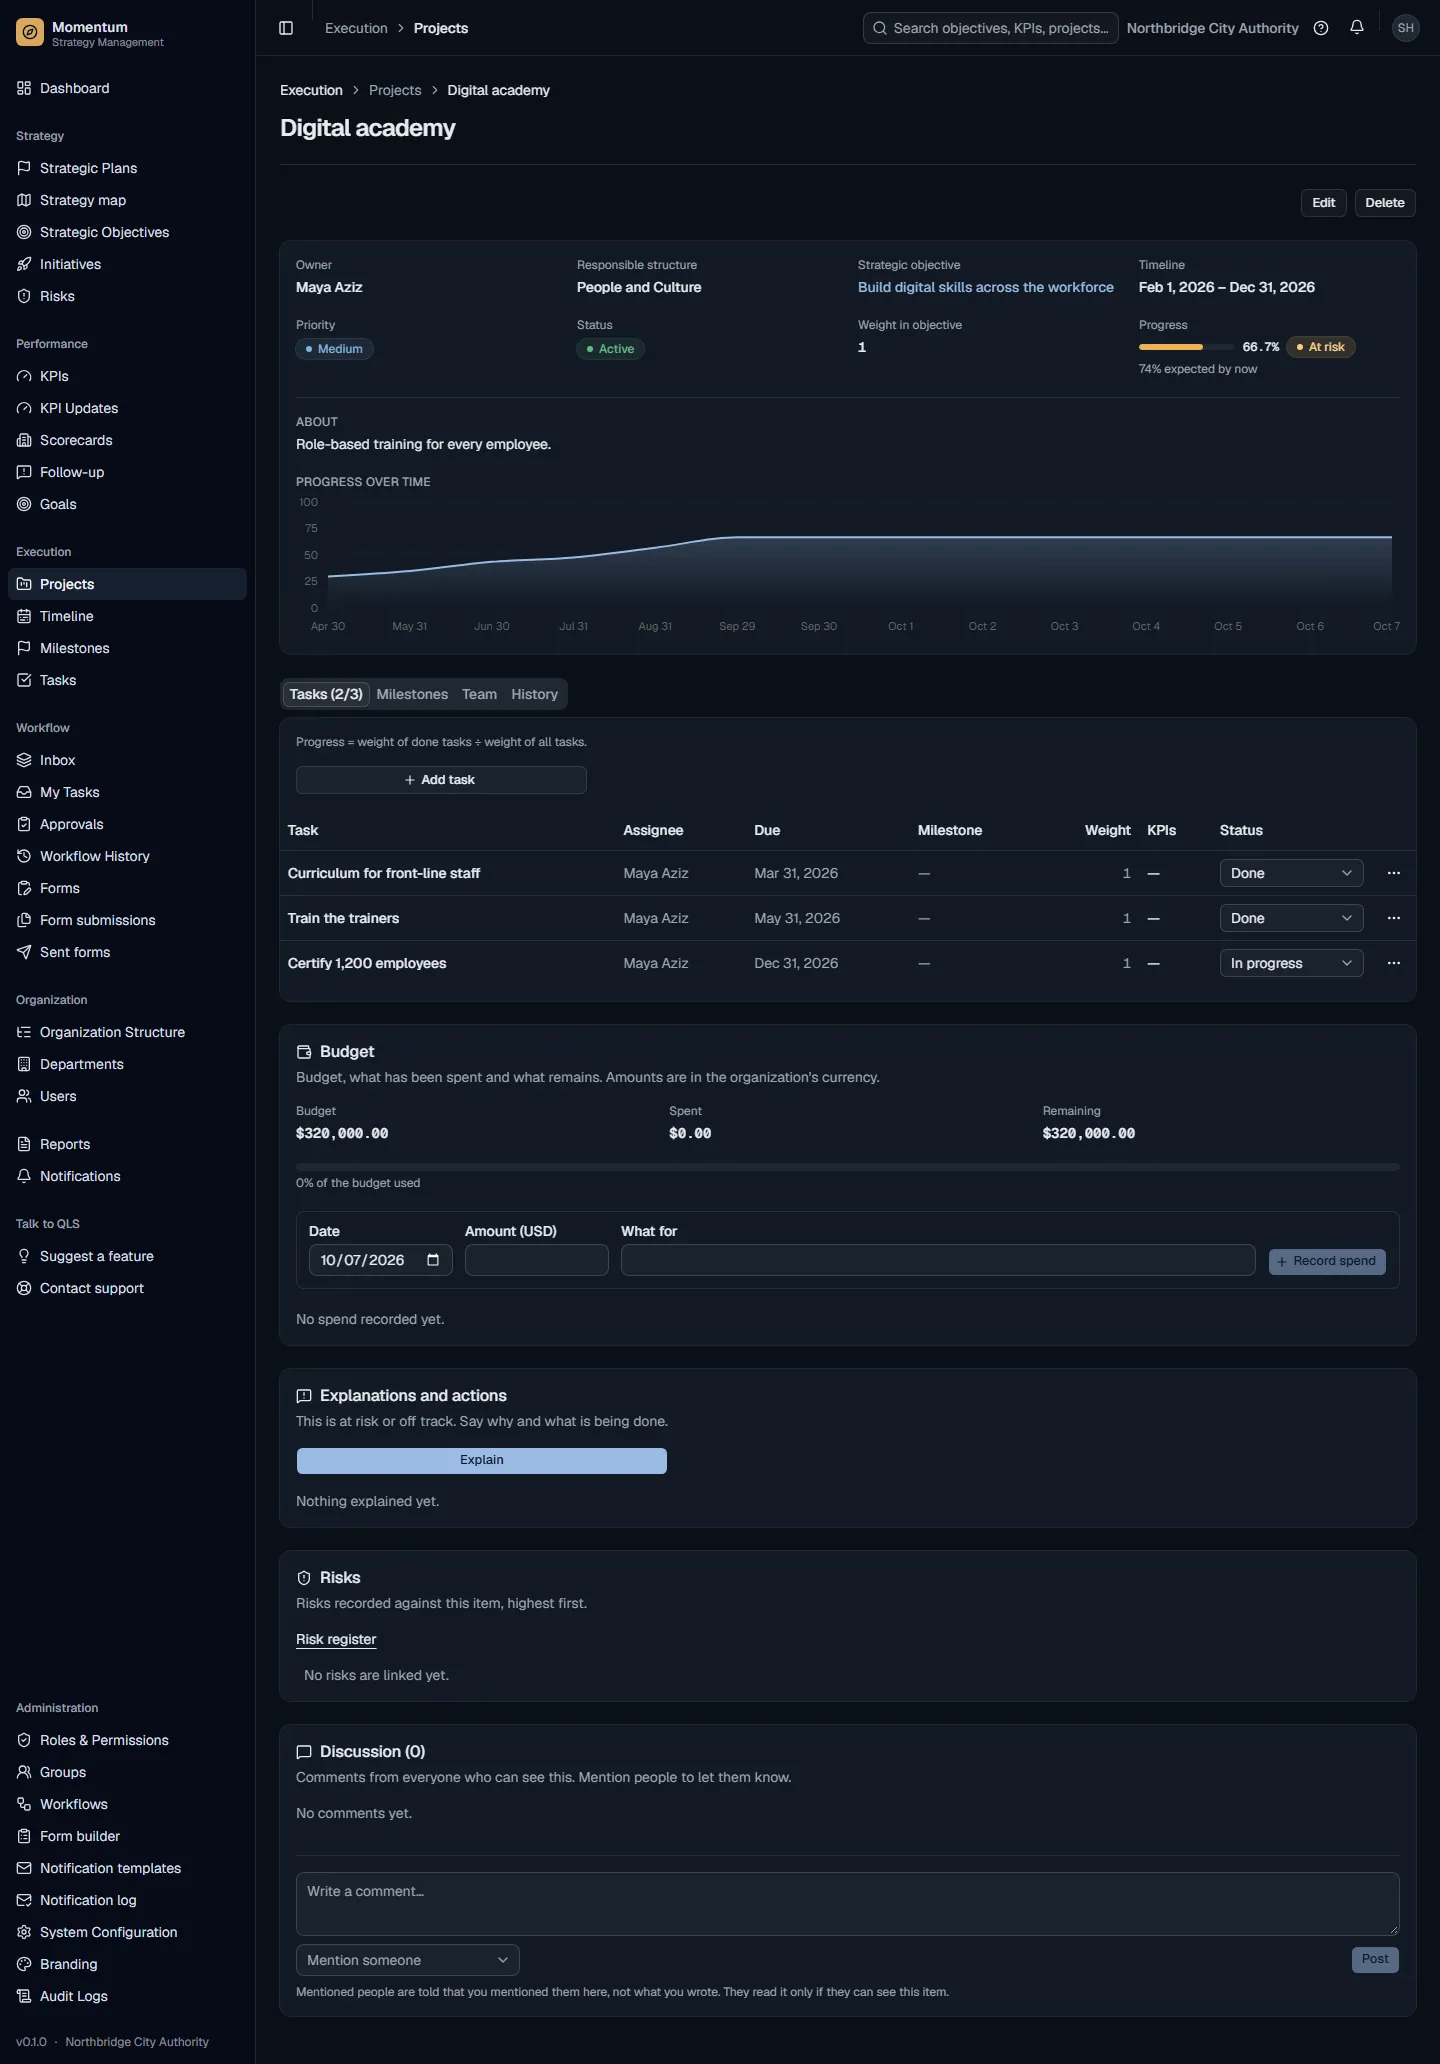Image resolution: width=1440 pixels, height=2064 pixels.
Task: Switch to the History tab
Action: point(534,694)
